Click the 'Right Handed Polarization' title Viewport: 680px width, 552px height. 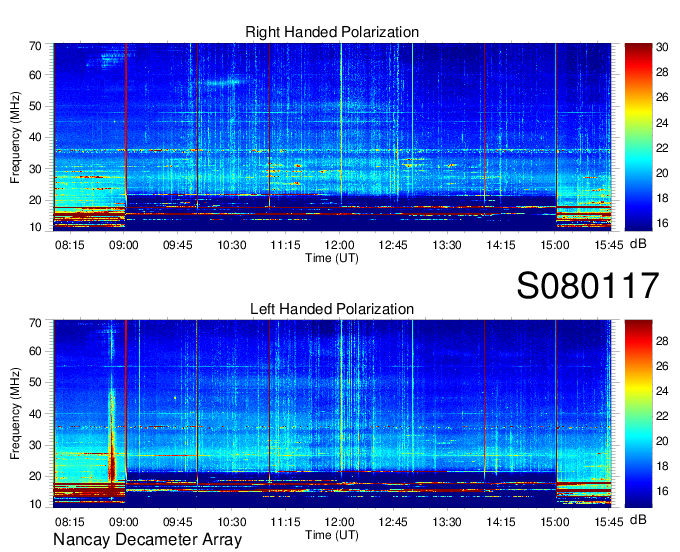(x=332, y=32)
